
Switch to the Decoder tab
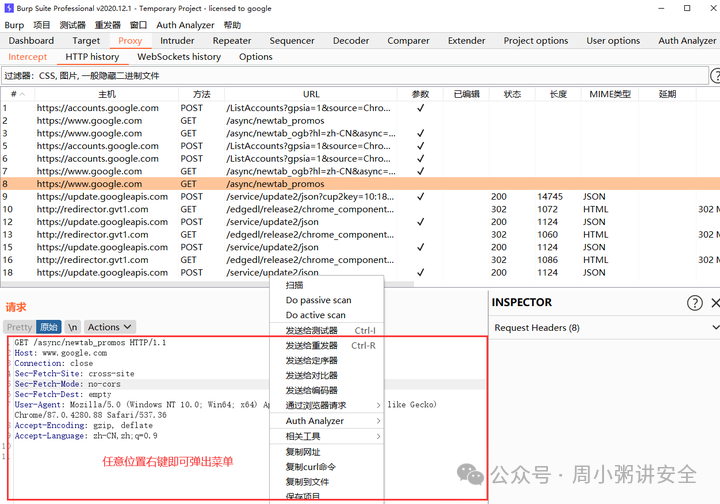point(351,41)
